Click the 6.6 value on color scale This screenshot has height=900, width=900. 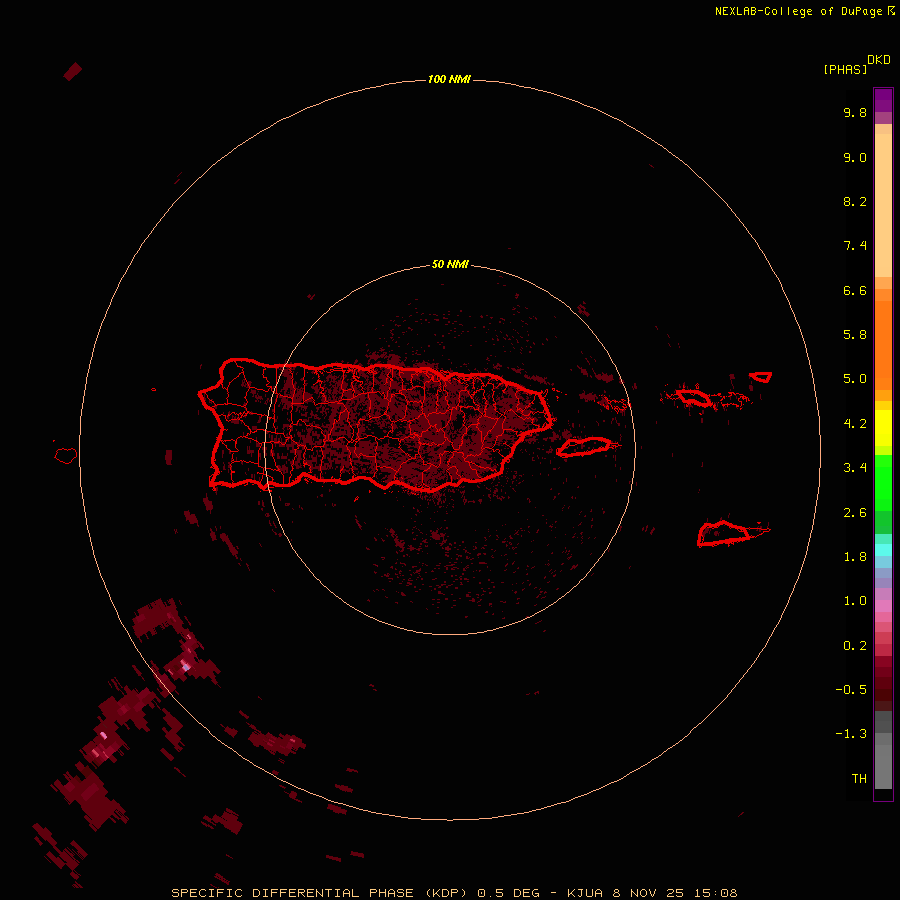[855, 290]
